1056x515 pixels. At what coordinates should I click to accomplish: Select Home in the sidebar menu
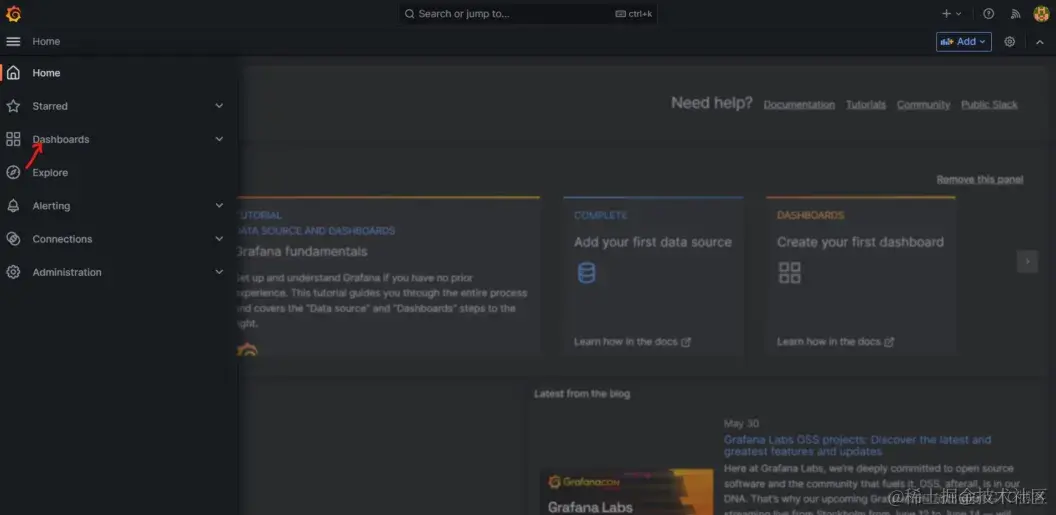tap(46, 73)
